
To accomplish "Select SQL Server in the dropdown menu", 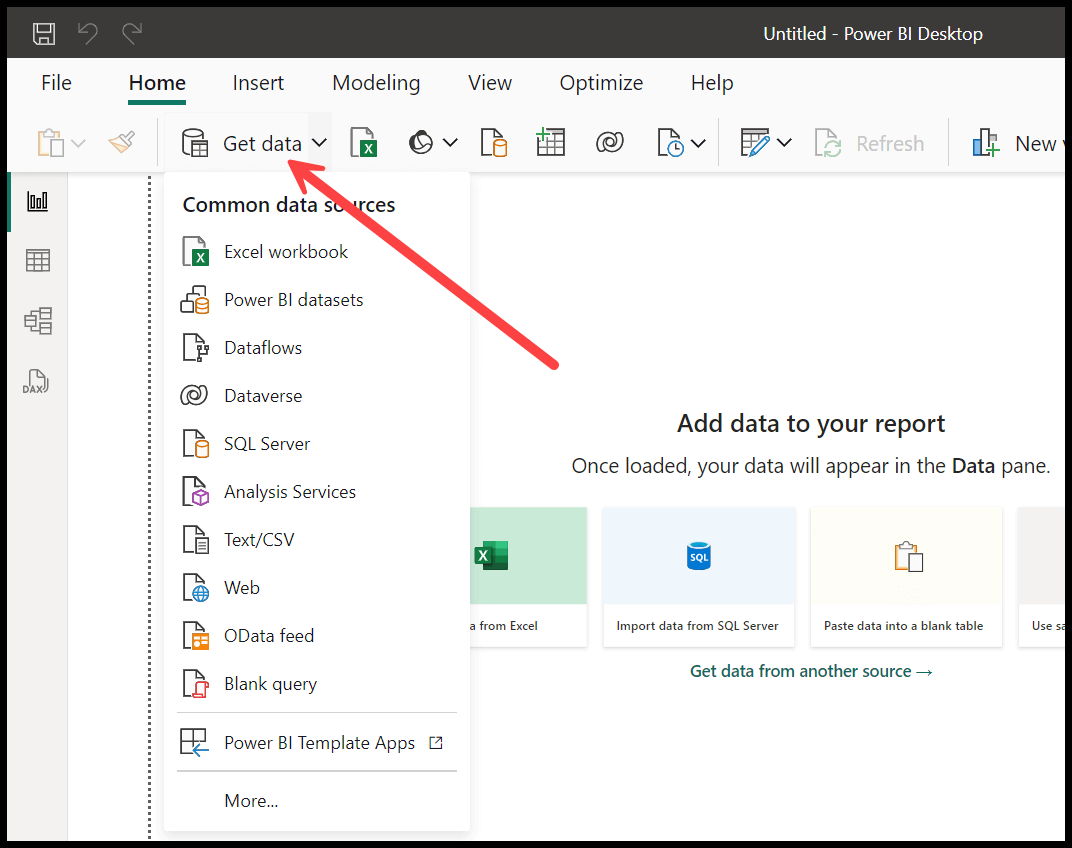I will tap(317, 444).
